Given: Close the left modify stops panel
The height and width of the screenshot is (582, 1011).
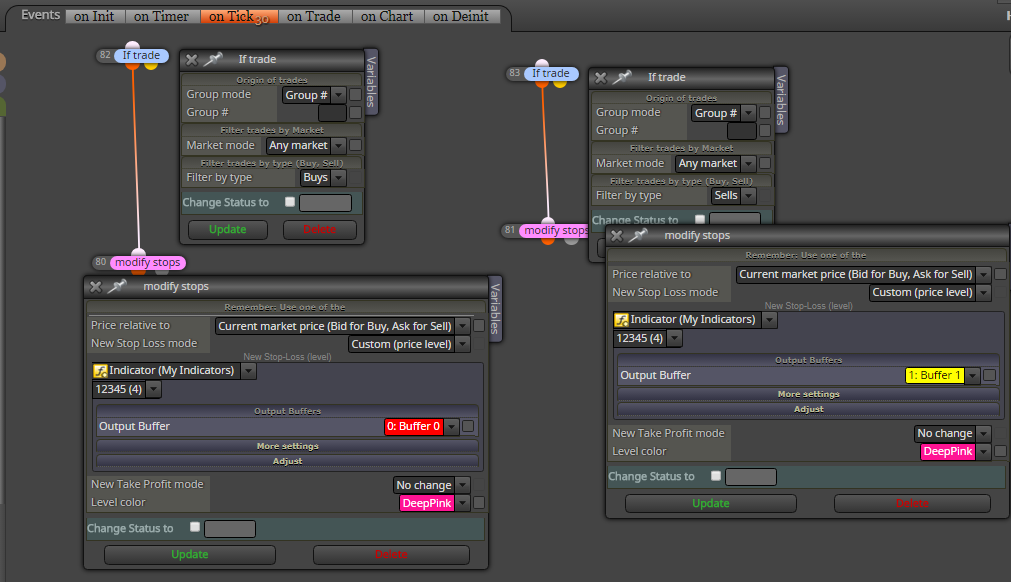Looking at the screenshot, I should click(x=96, y=287).
